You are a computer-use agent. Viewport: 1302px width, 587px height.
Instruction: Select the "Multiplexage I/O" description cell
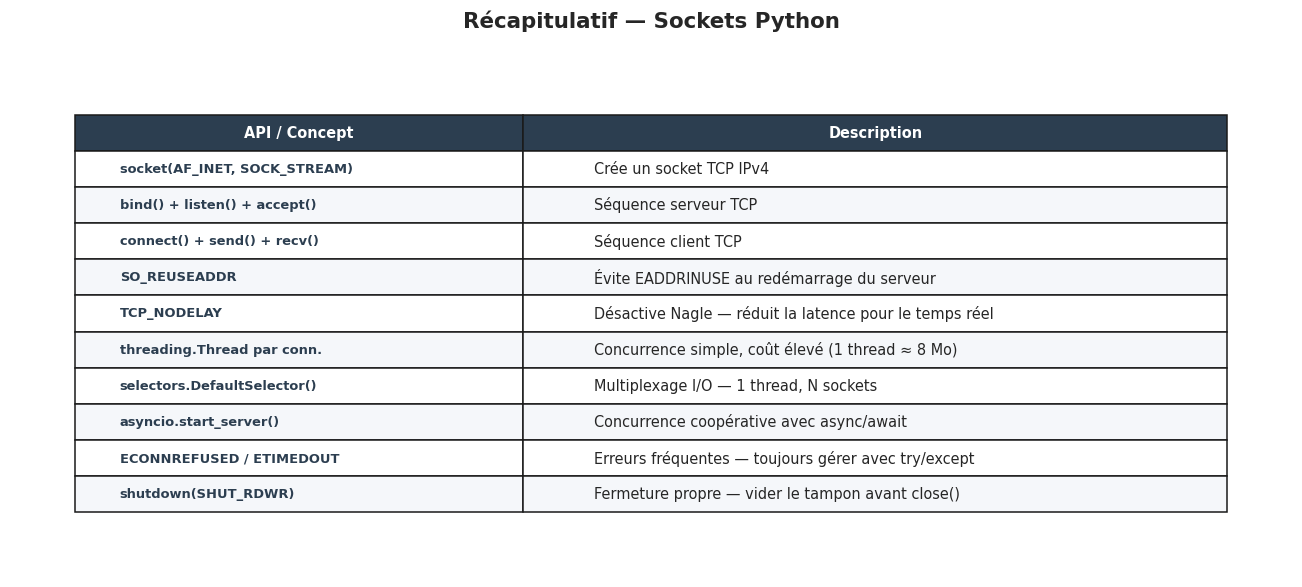(x=735, y=386)
